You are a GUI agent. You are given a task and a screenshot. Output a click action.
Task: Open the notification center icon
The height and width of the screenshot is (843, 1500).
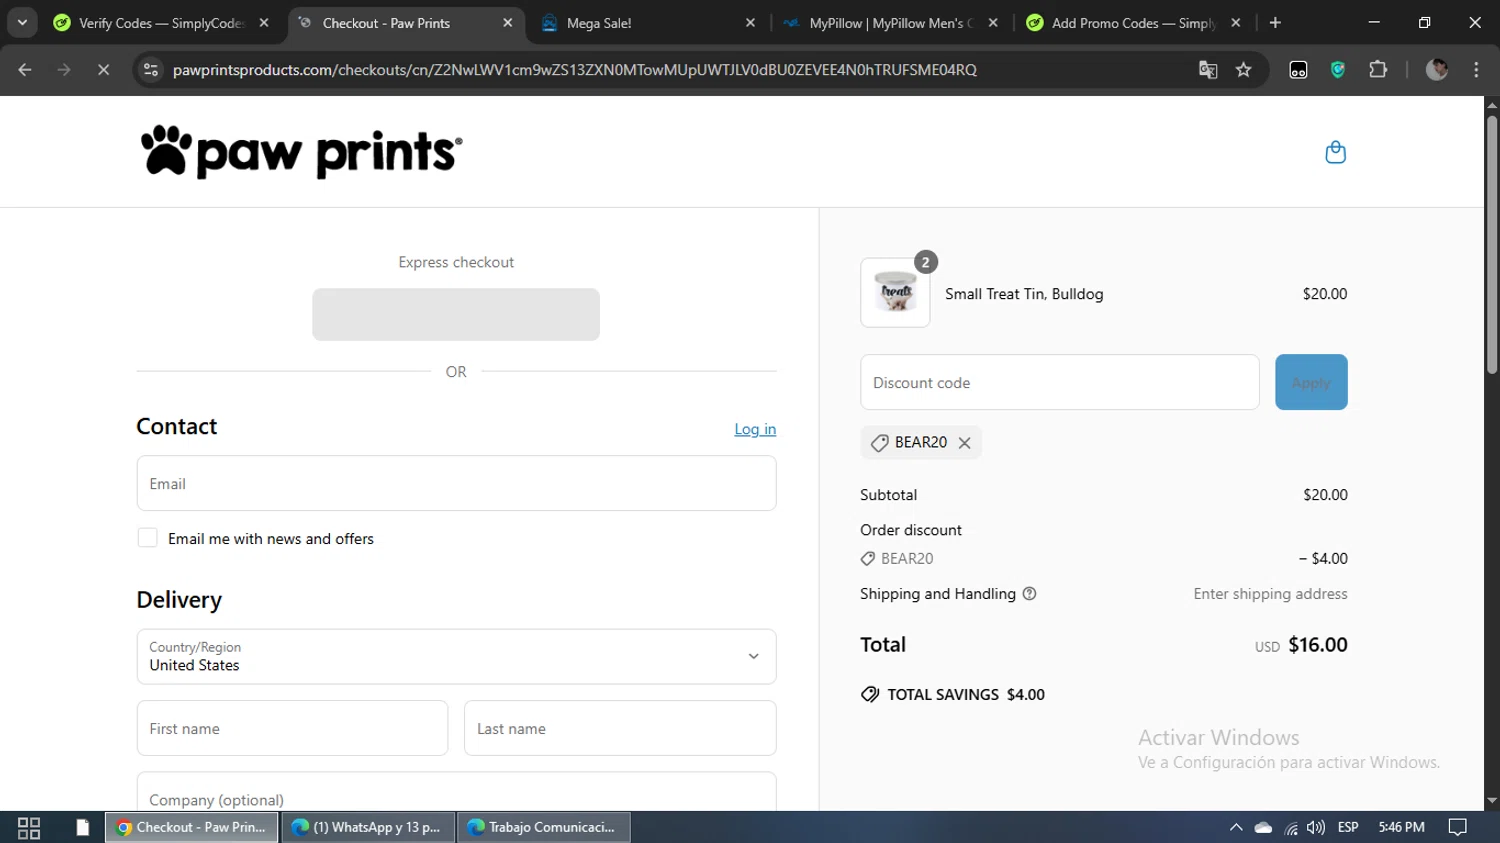[1458, 827]
